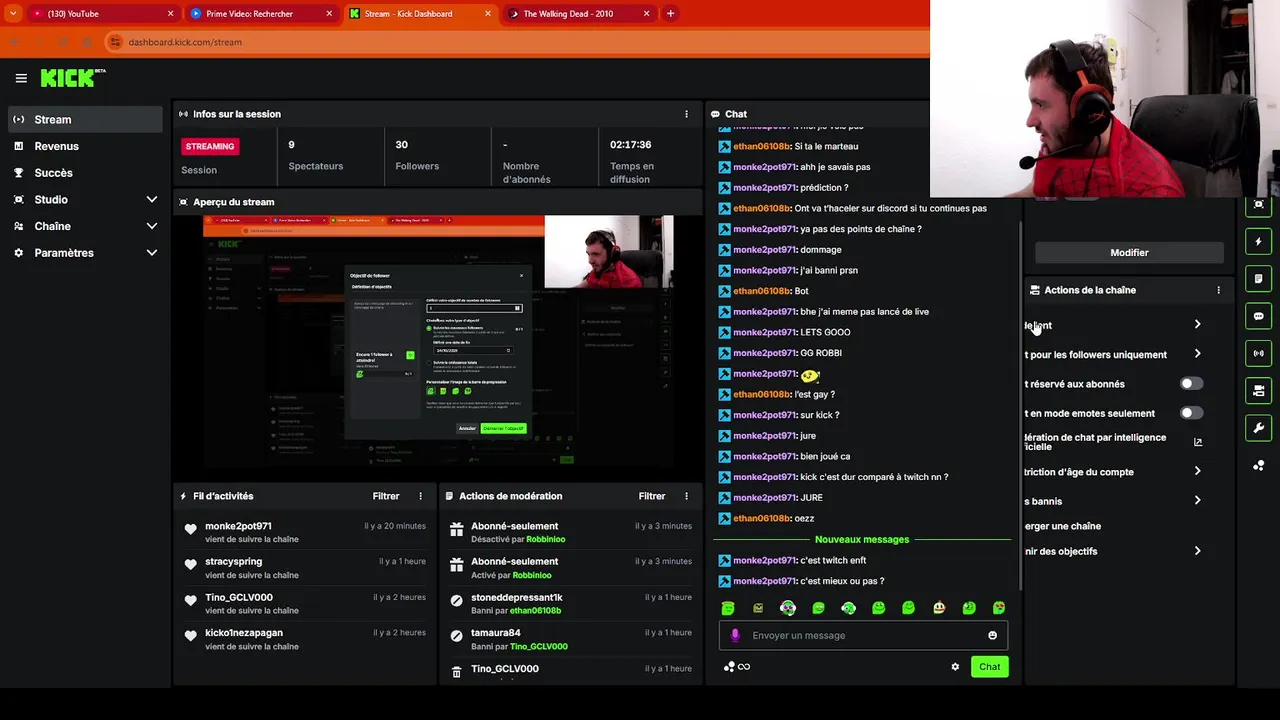The height and width of the screenshot is (720, 1280).
Task: Click the ban icon beside tamaura84
Action: tap(457, 636)
